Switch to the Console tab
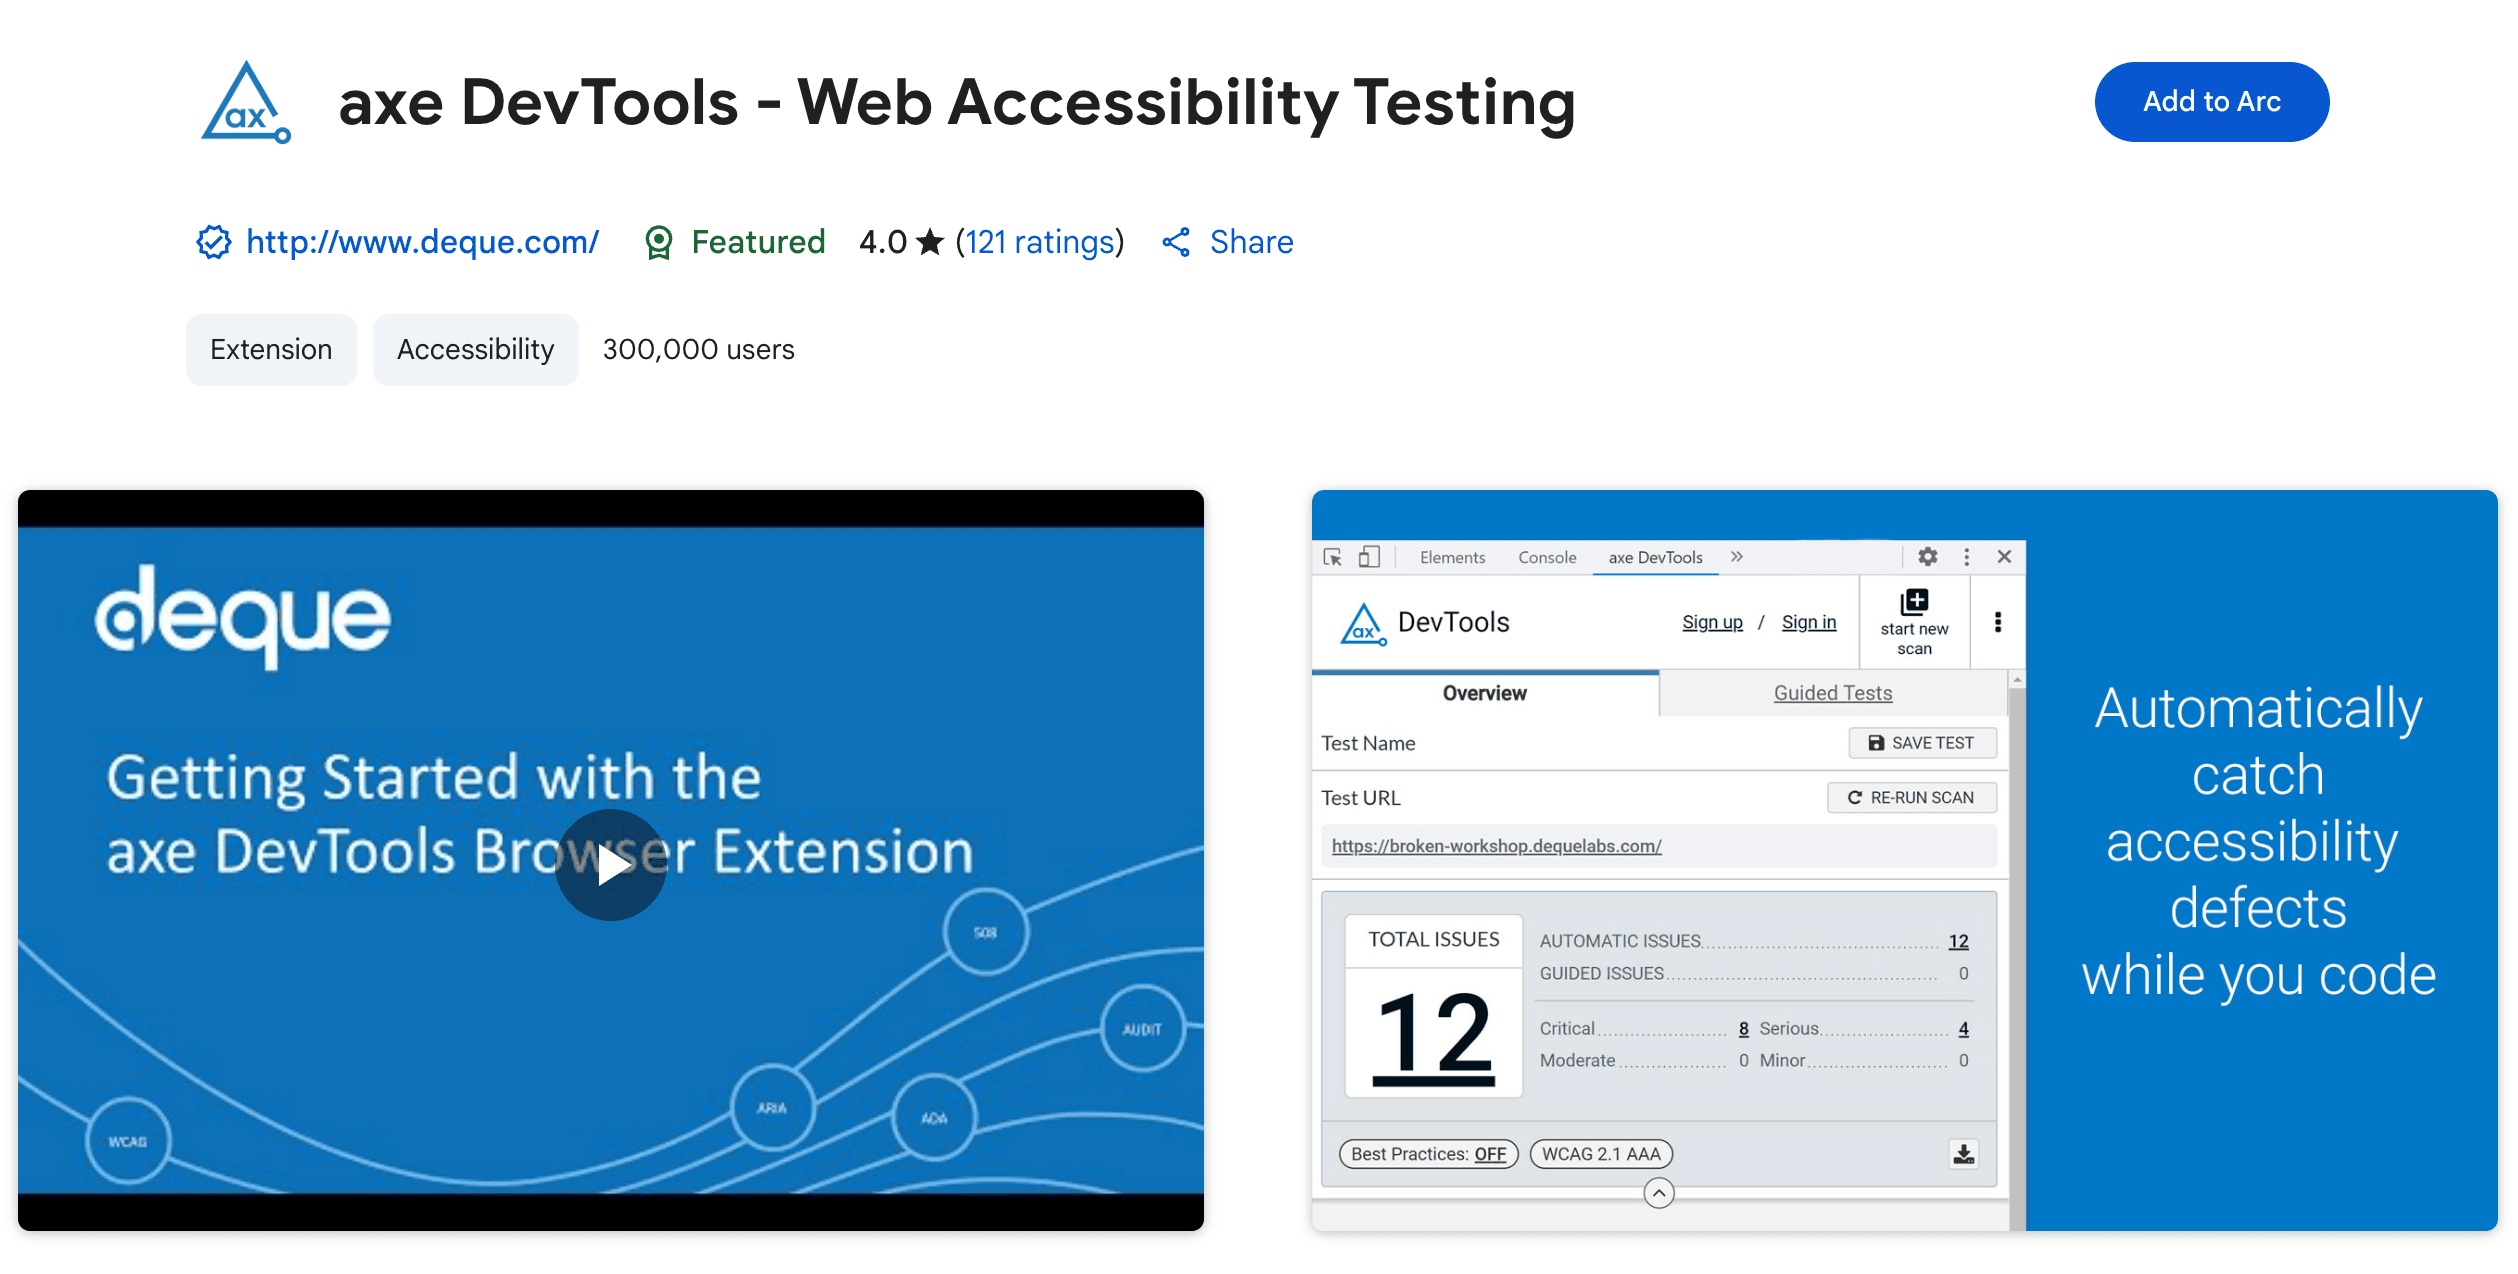 (1547, 557)
